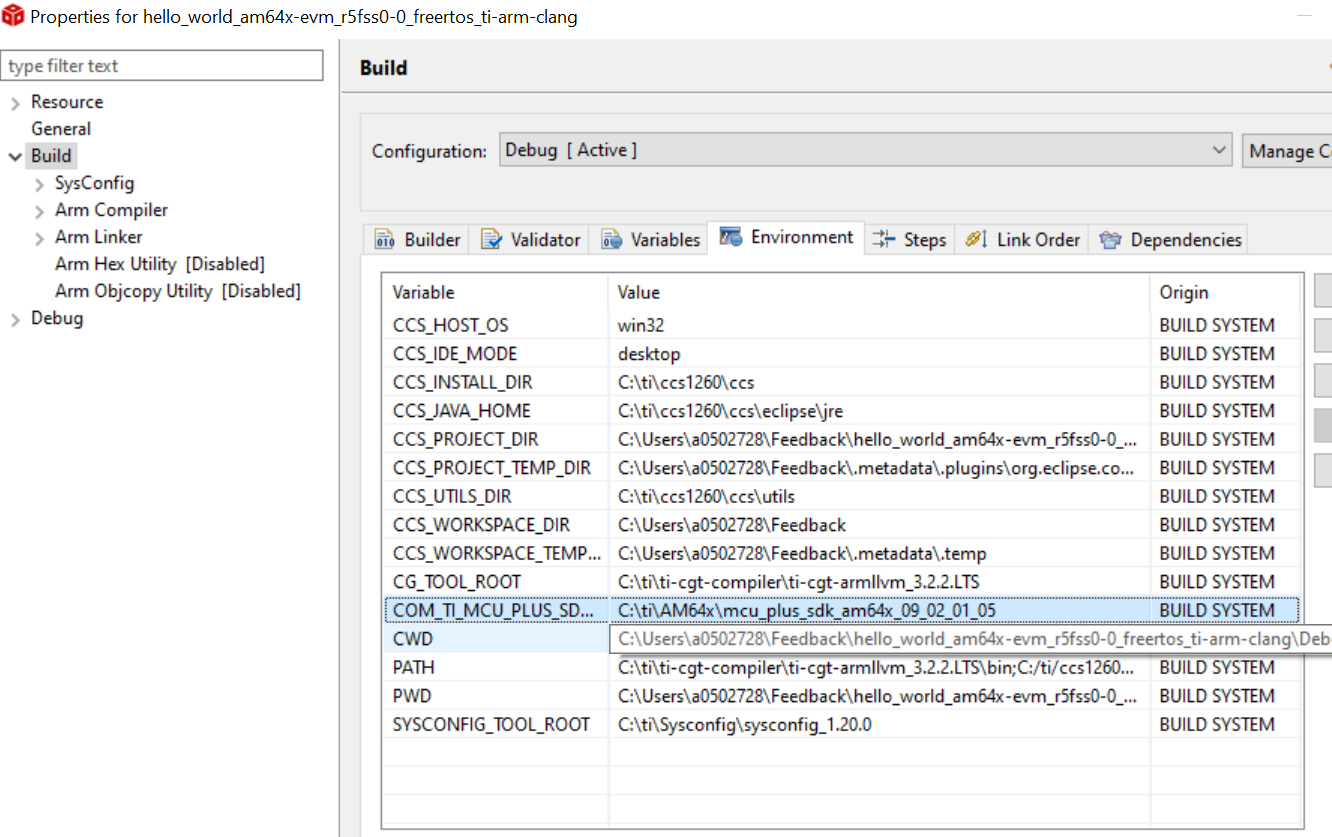The height and width of the screenshot is (837, 1332).
Task: Select the CG_TOOL_ROOT variable name
Action: [456, 582]
